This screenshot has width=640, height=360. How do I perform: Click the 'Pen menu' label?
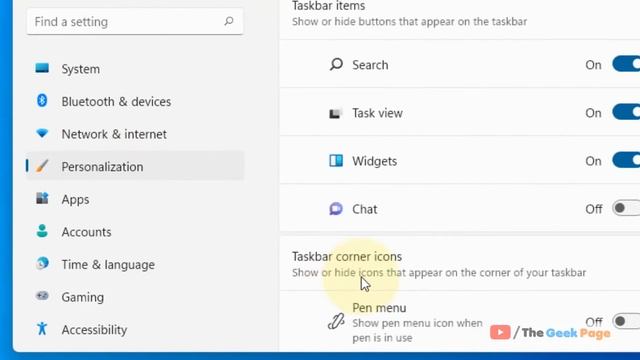click(x=379, y=308)
